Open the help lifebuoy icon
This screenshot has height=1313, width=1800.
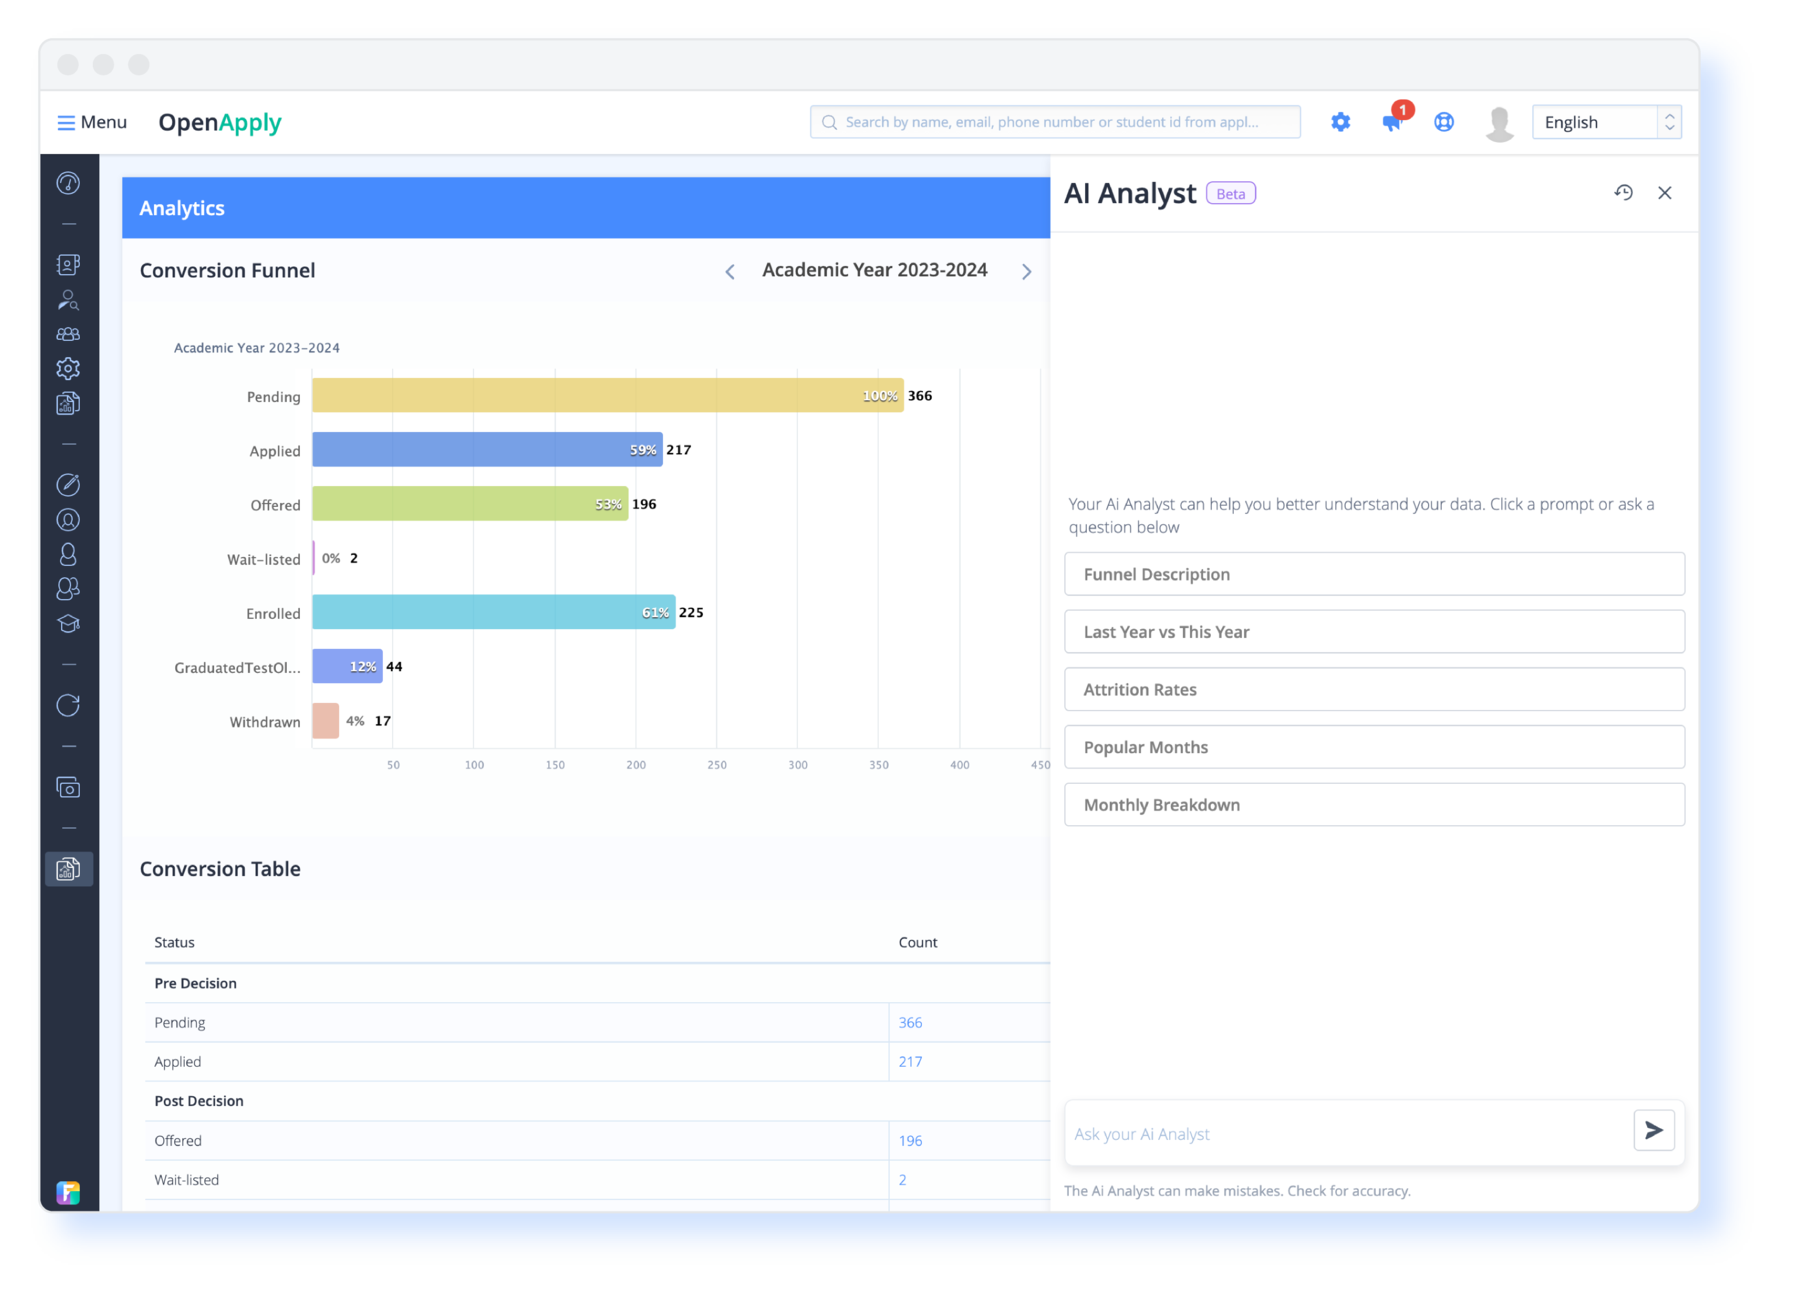(x=1444, y=122)
